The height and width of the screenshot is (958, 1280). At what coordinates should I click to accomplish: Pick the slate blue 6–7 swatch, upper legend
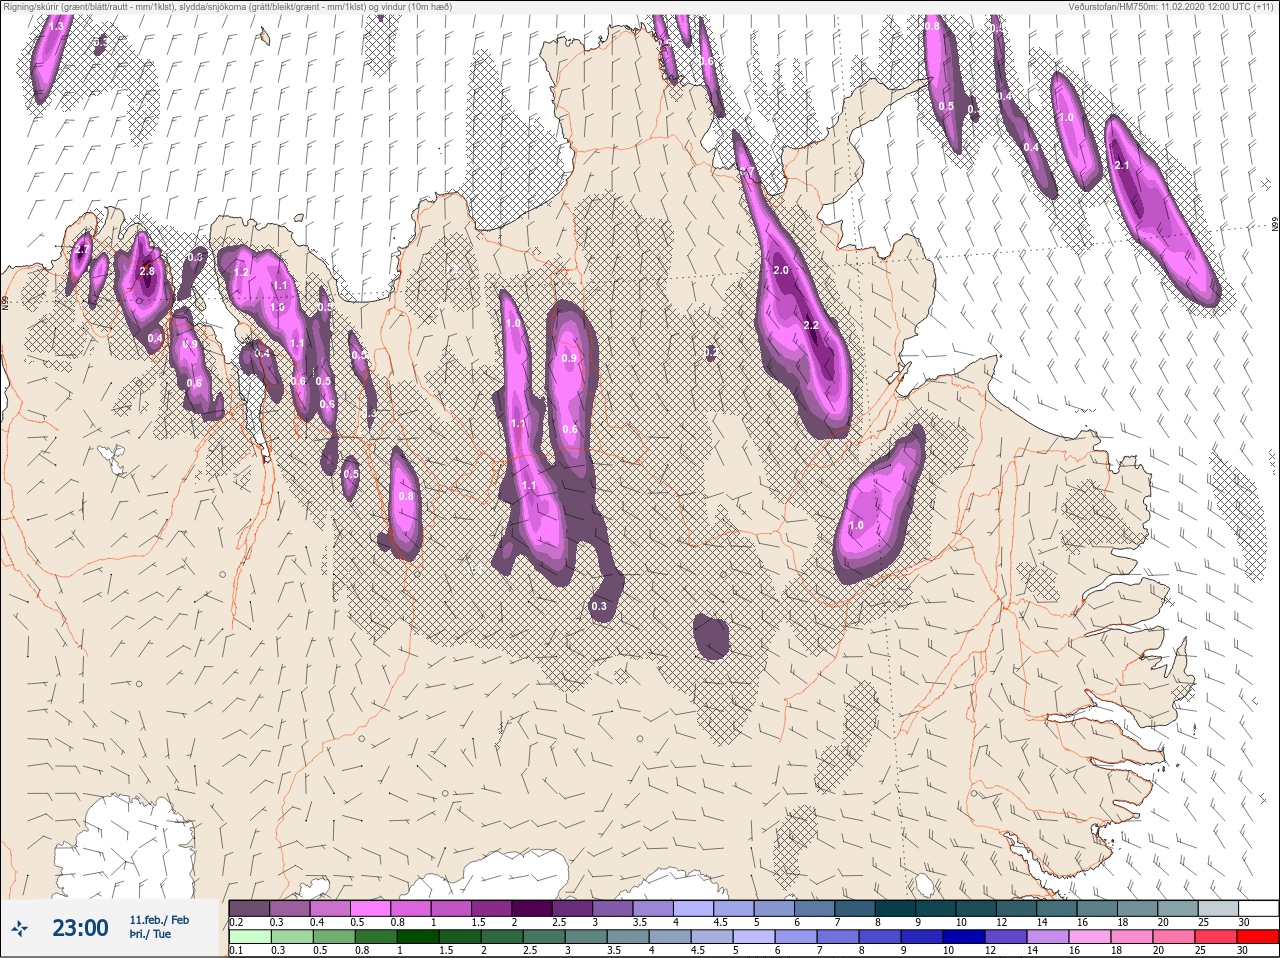817,908
